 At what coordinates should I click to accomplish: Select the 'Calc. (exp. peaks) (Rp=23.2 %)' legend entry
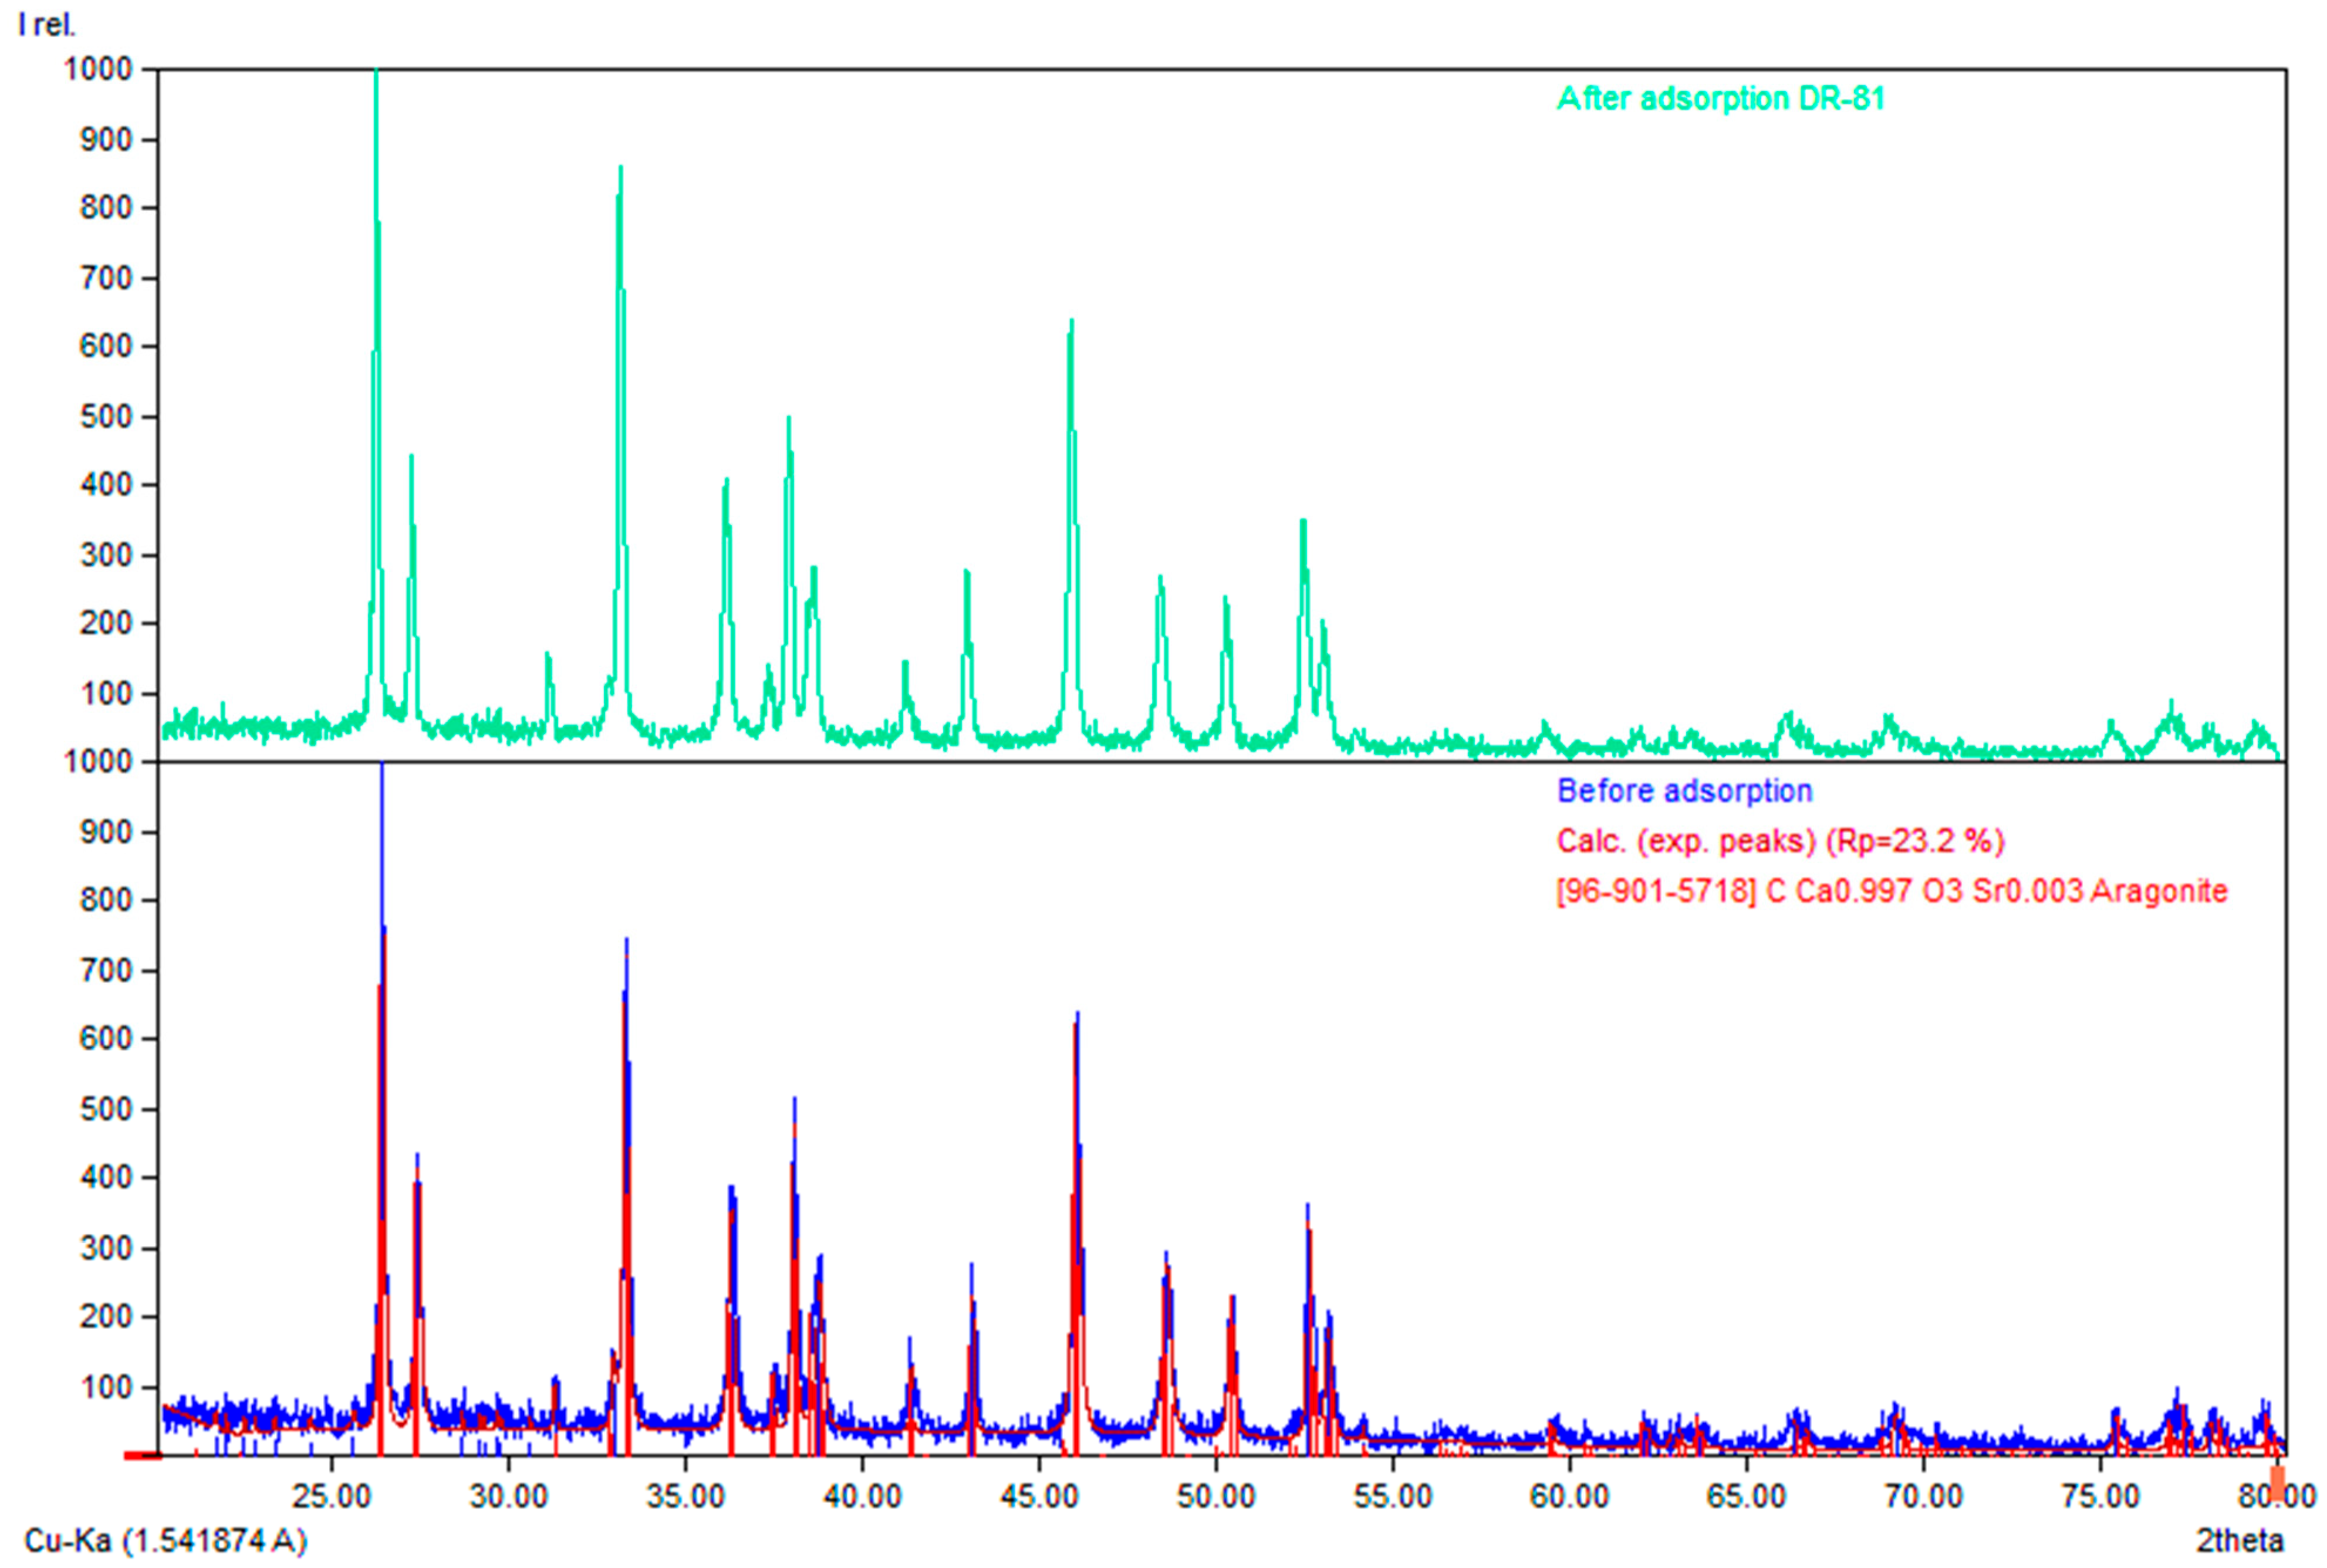[x=1780, y=841]
